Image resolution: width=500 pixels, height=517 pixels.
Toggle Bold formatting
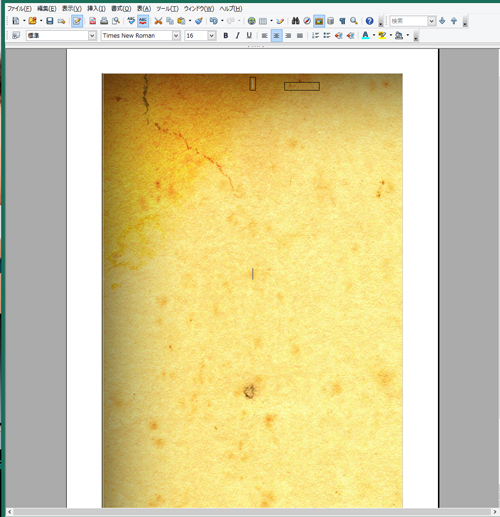pos(226,35)
